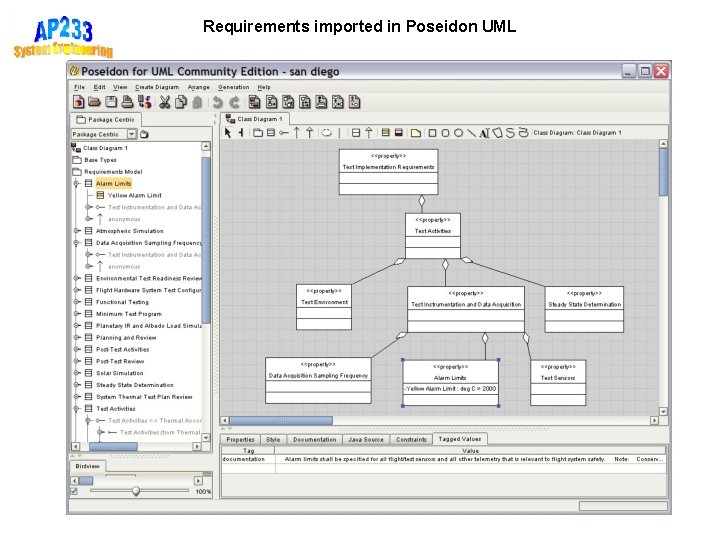Select the Test Sensors class box
720x540 pixels.
pos(558,383)
